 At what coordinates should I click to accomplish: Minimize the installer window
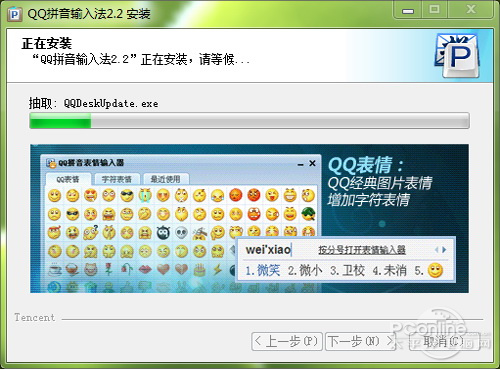coord(408,10)
